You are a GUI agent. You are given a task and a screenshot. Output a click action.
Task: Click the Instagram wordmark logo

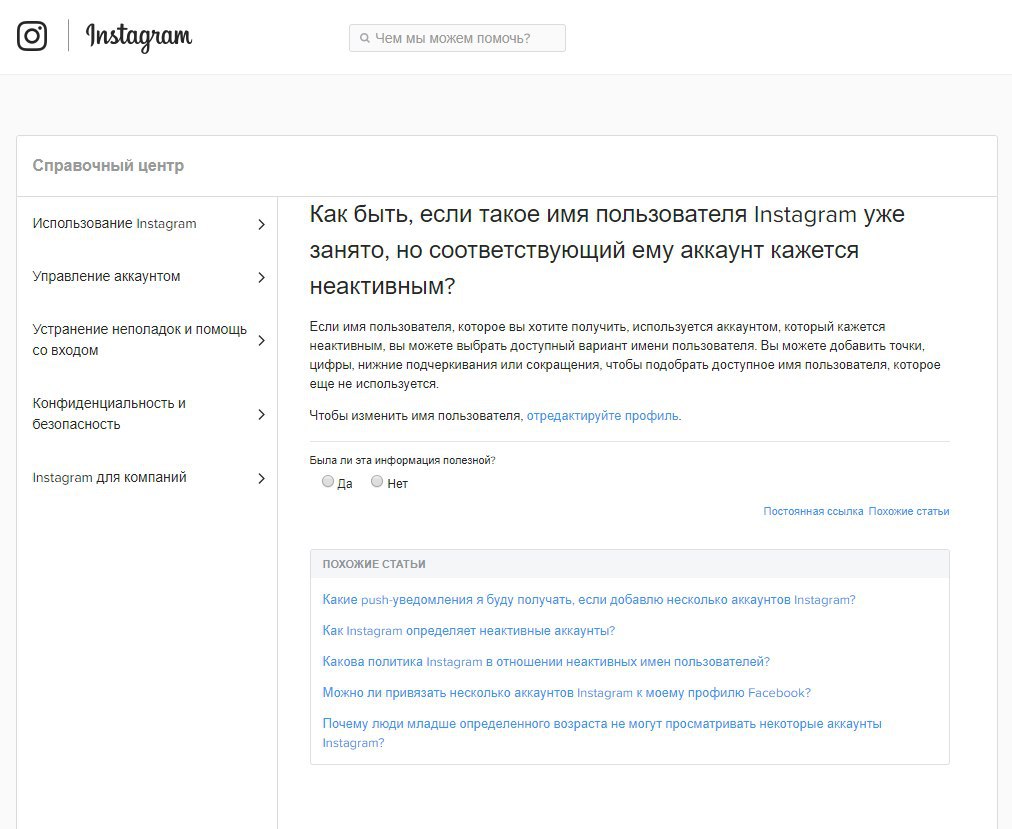point(139,37)
